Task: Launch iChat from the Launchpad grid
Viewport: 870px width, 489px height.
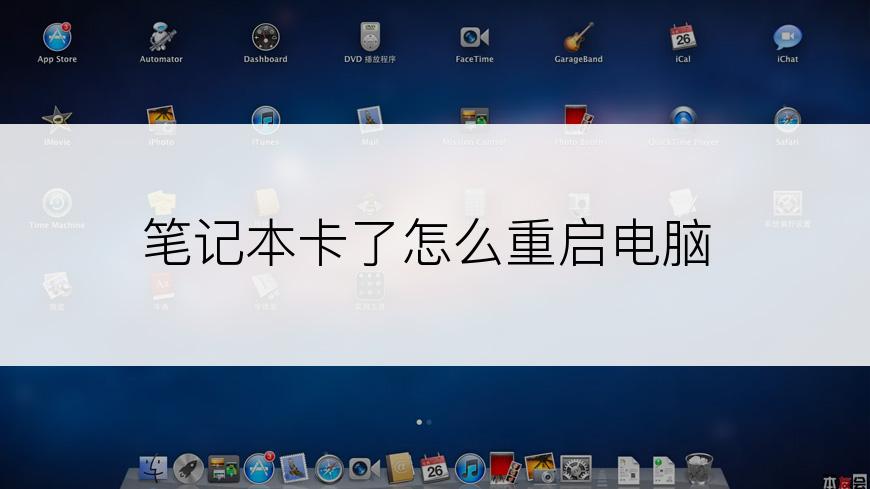Action: coord(787,38)
